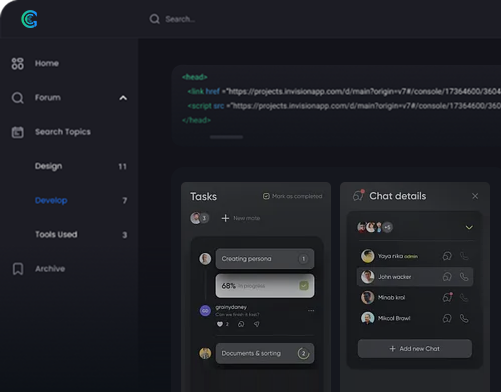Screen dimensions: 501x392
Task: Open the Archive menu item
Action: 50,269
